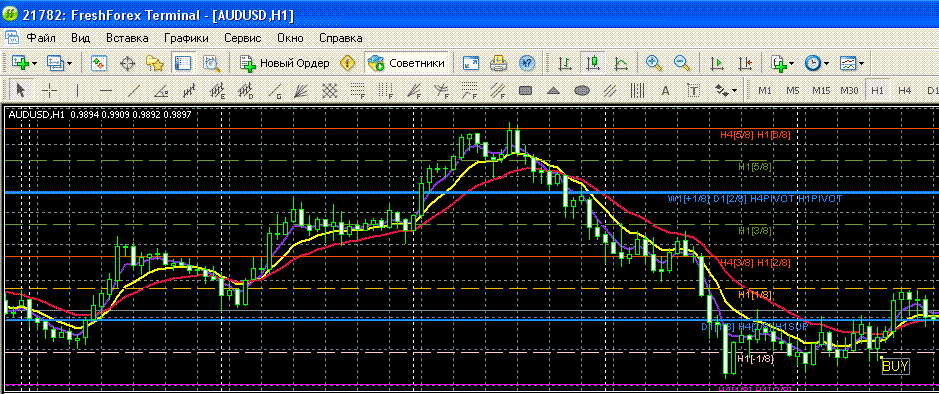Viewport: 939px width, 394px height.
Task: Open MetaEditor yellow diamond icon
Action: point(348,63)
